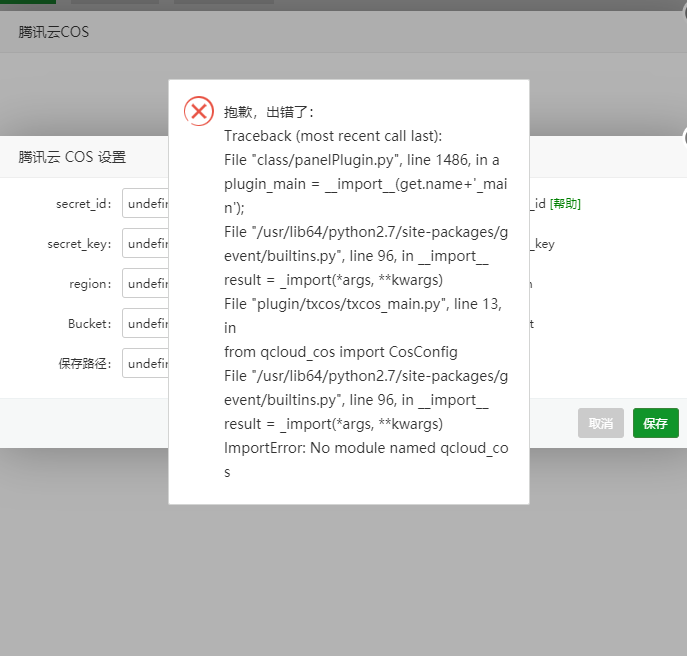Click the green 保存 button

point(655,423)
